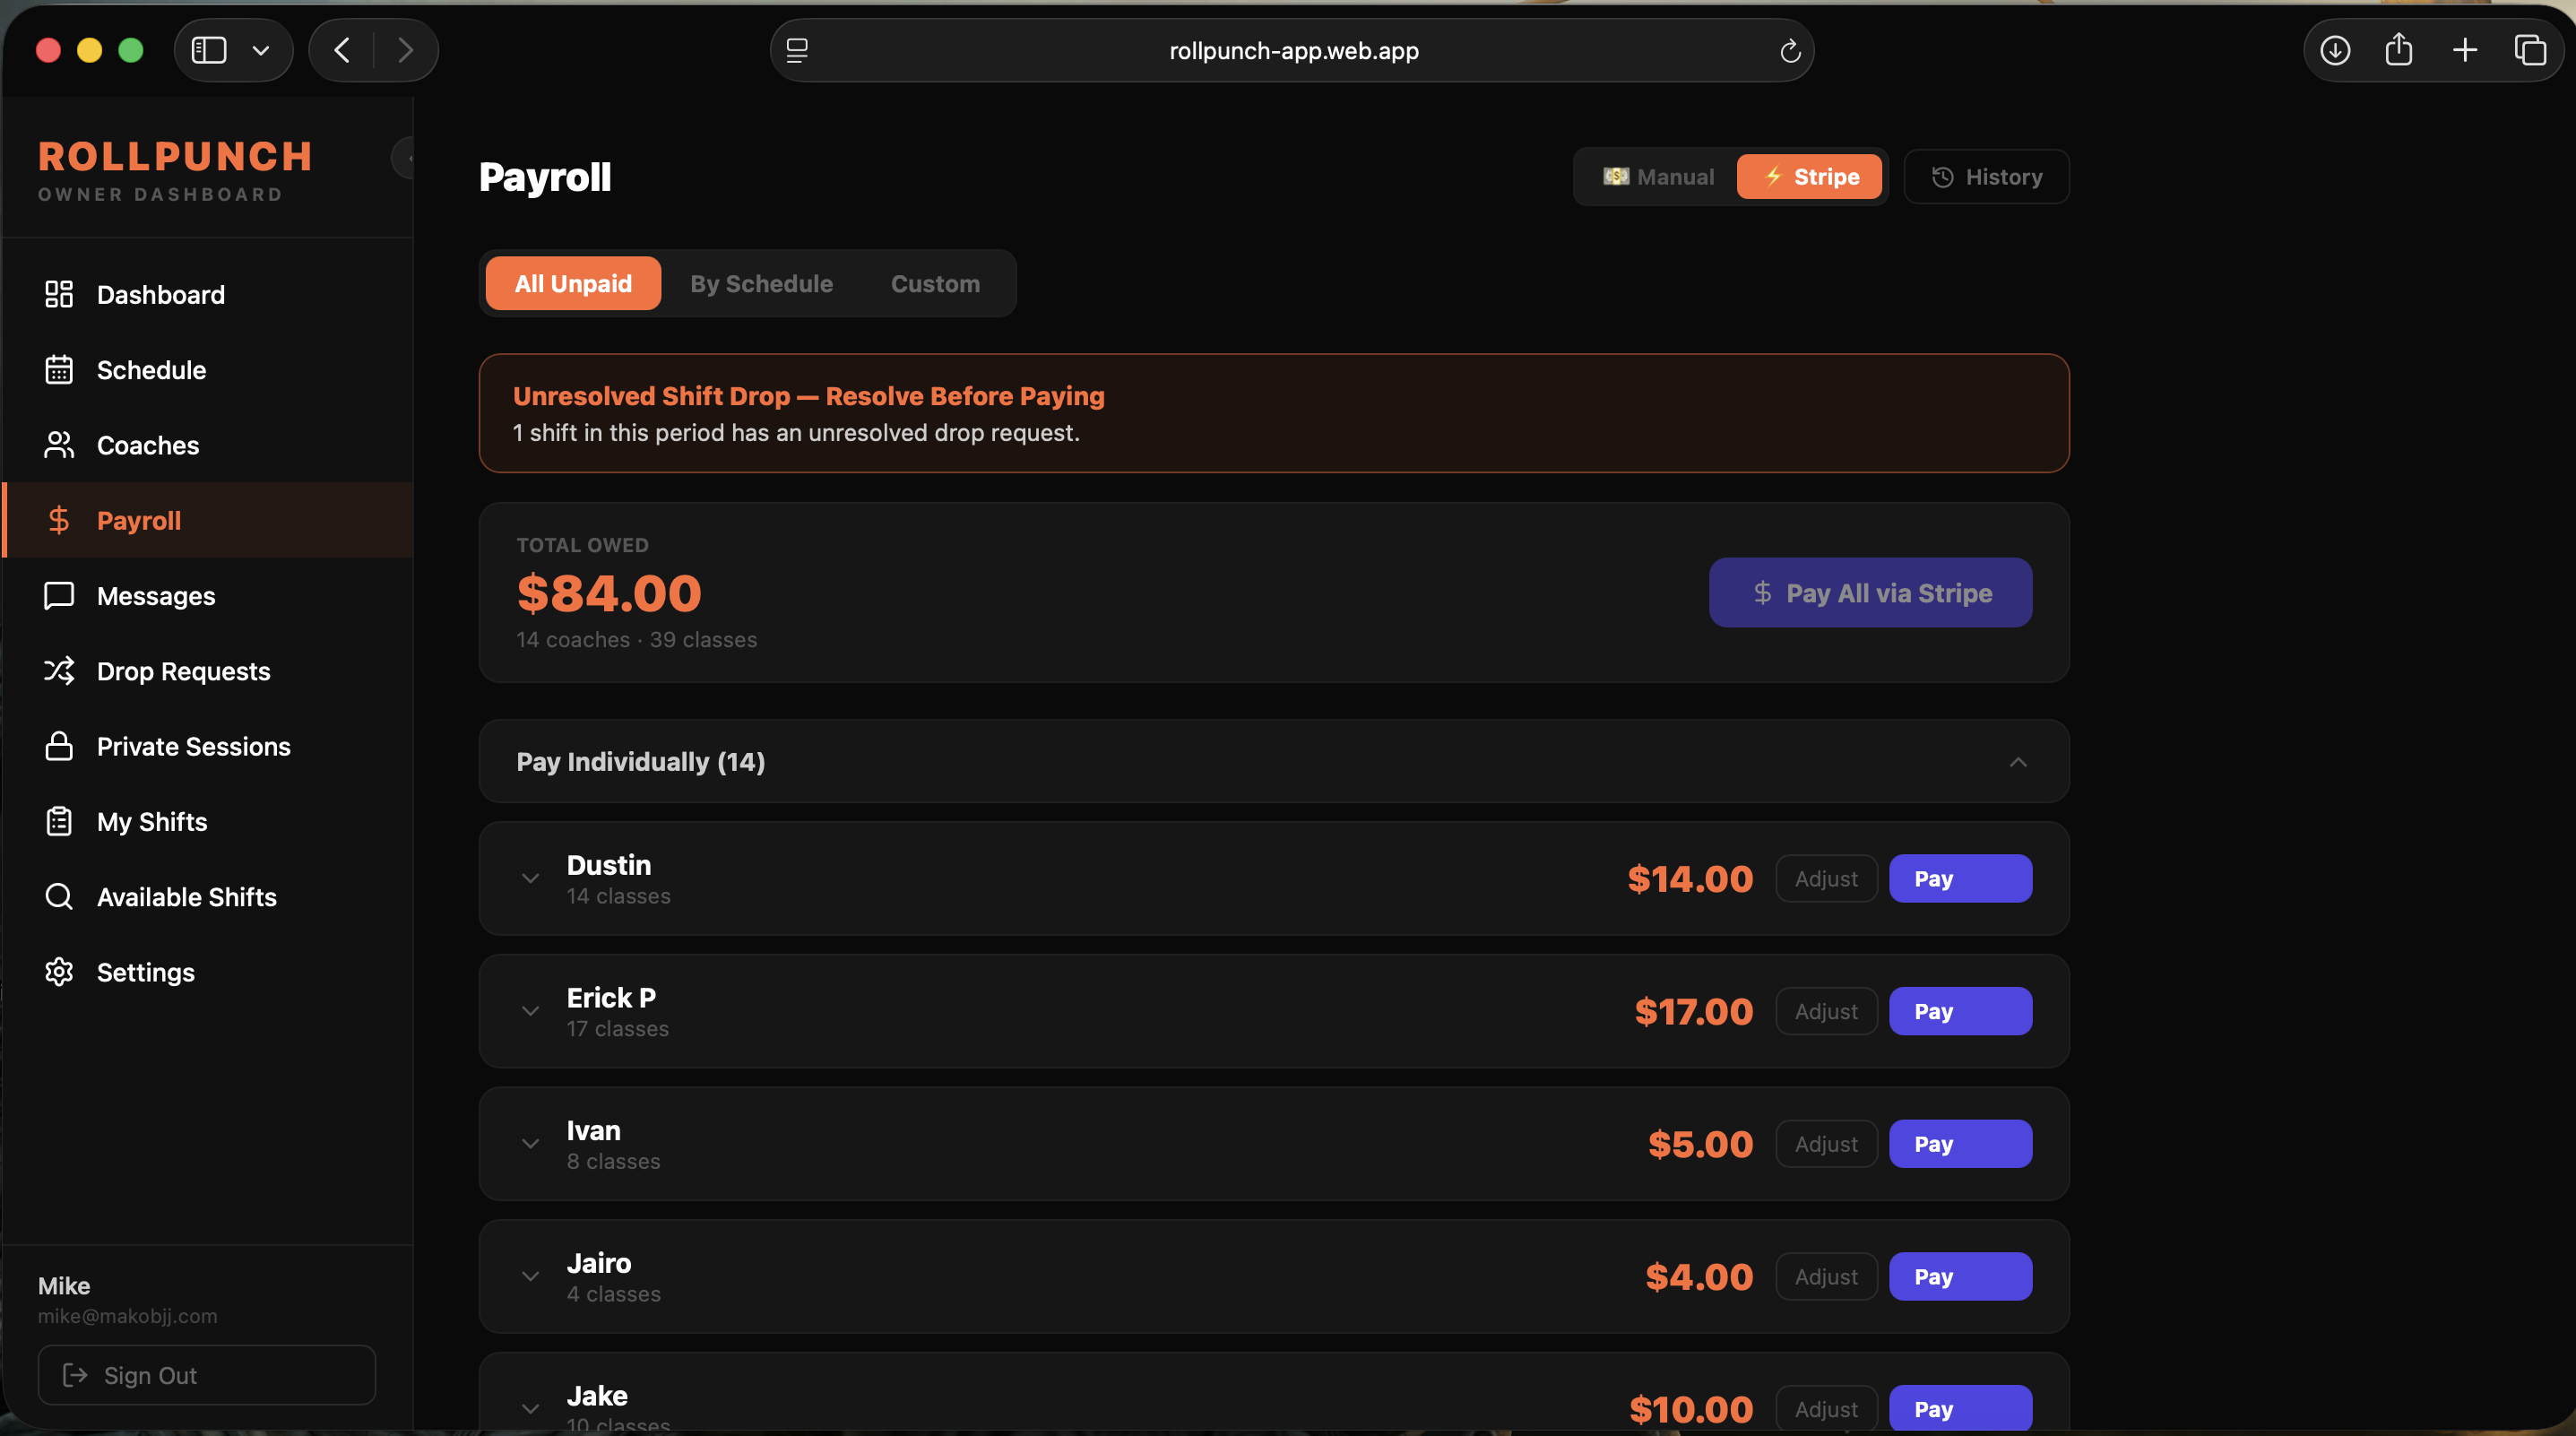This screenshot has width=2576, height=1436.
Task: Click the Coaches people icon
Action: (59, 445)
